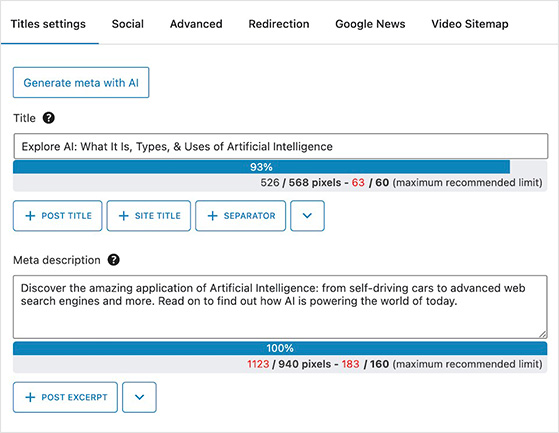The image size is (559, 433).
Task: Click the meta description textarea resize handle
Action: (543, 334)
